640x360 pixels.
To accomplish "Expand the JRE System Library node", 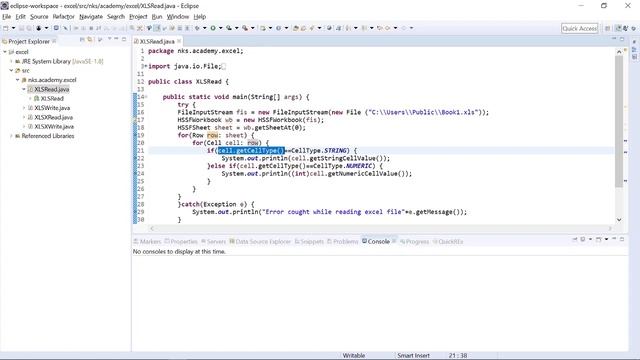I will click(x=11, y=61).
